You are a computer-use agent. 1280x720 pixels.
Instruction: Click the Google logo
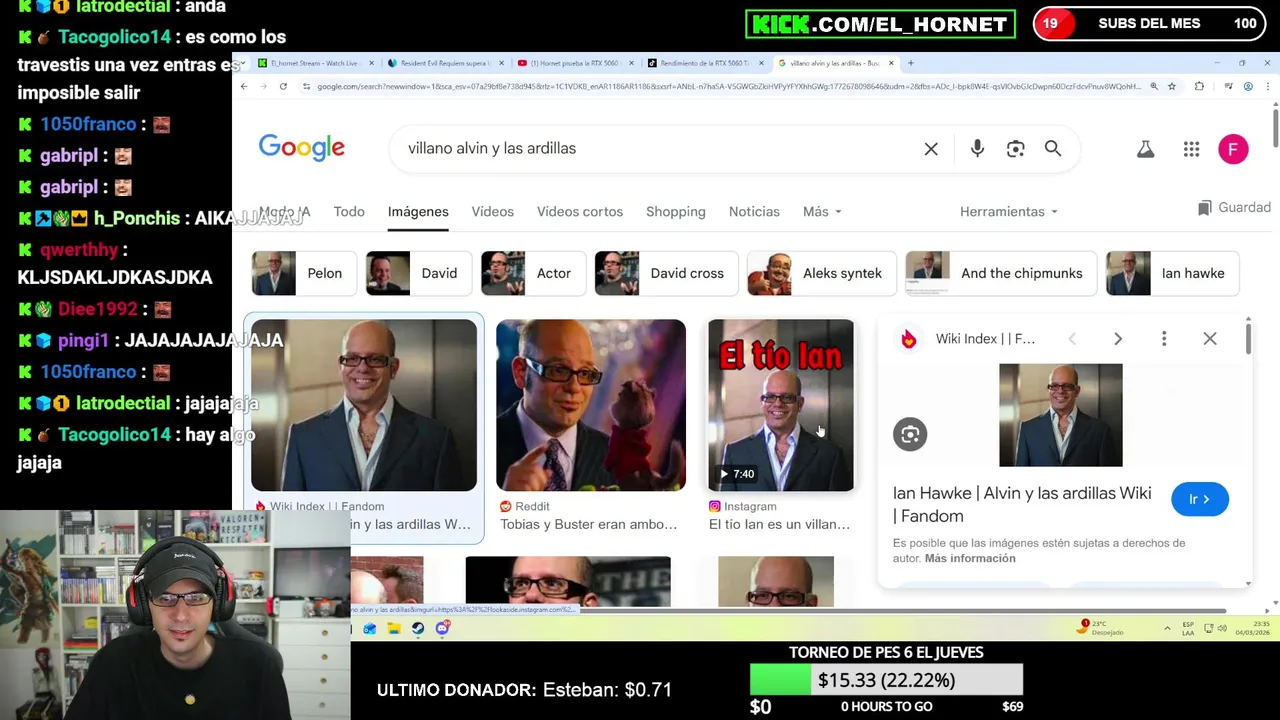point(301,148)
